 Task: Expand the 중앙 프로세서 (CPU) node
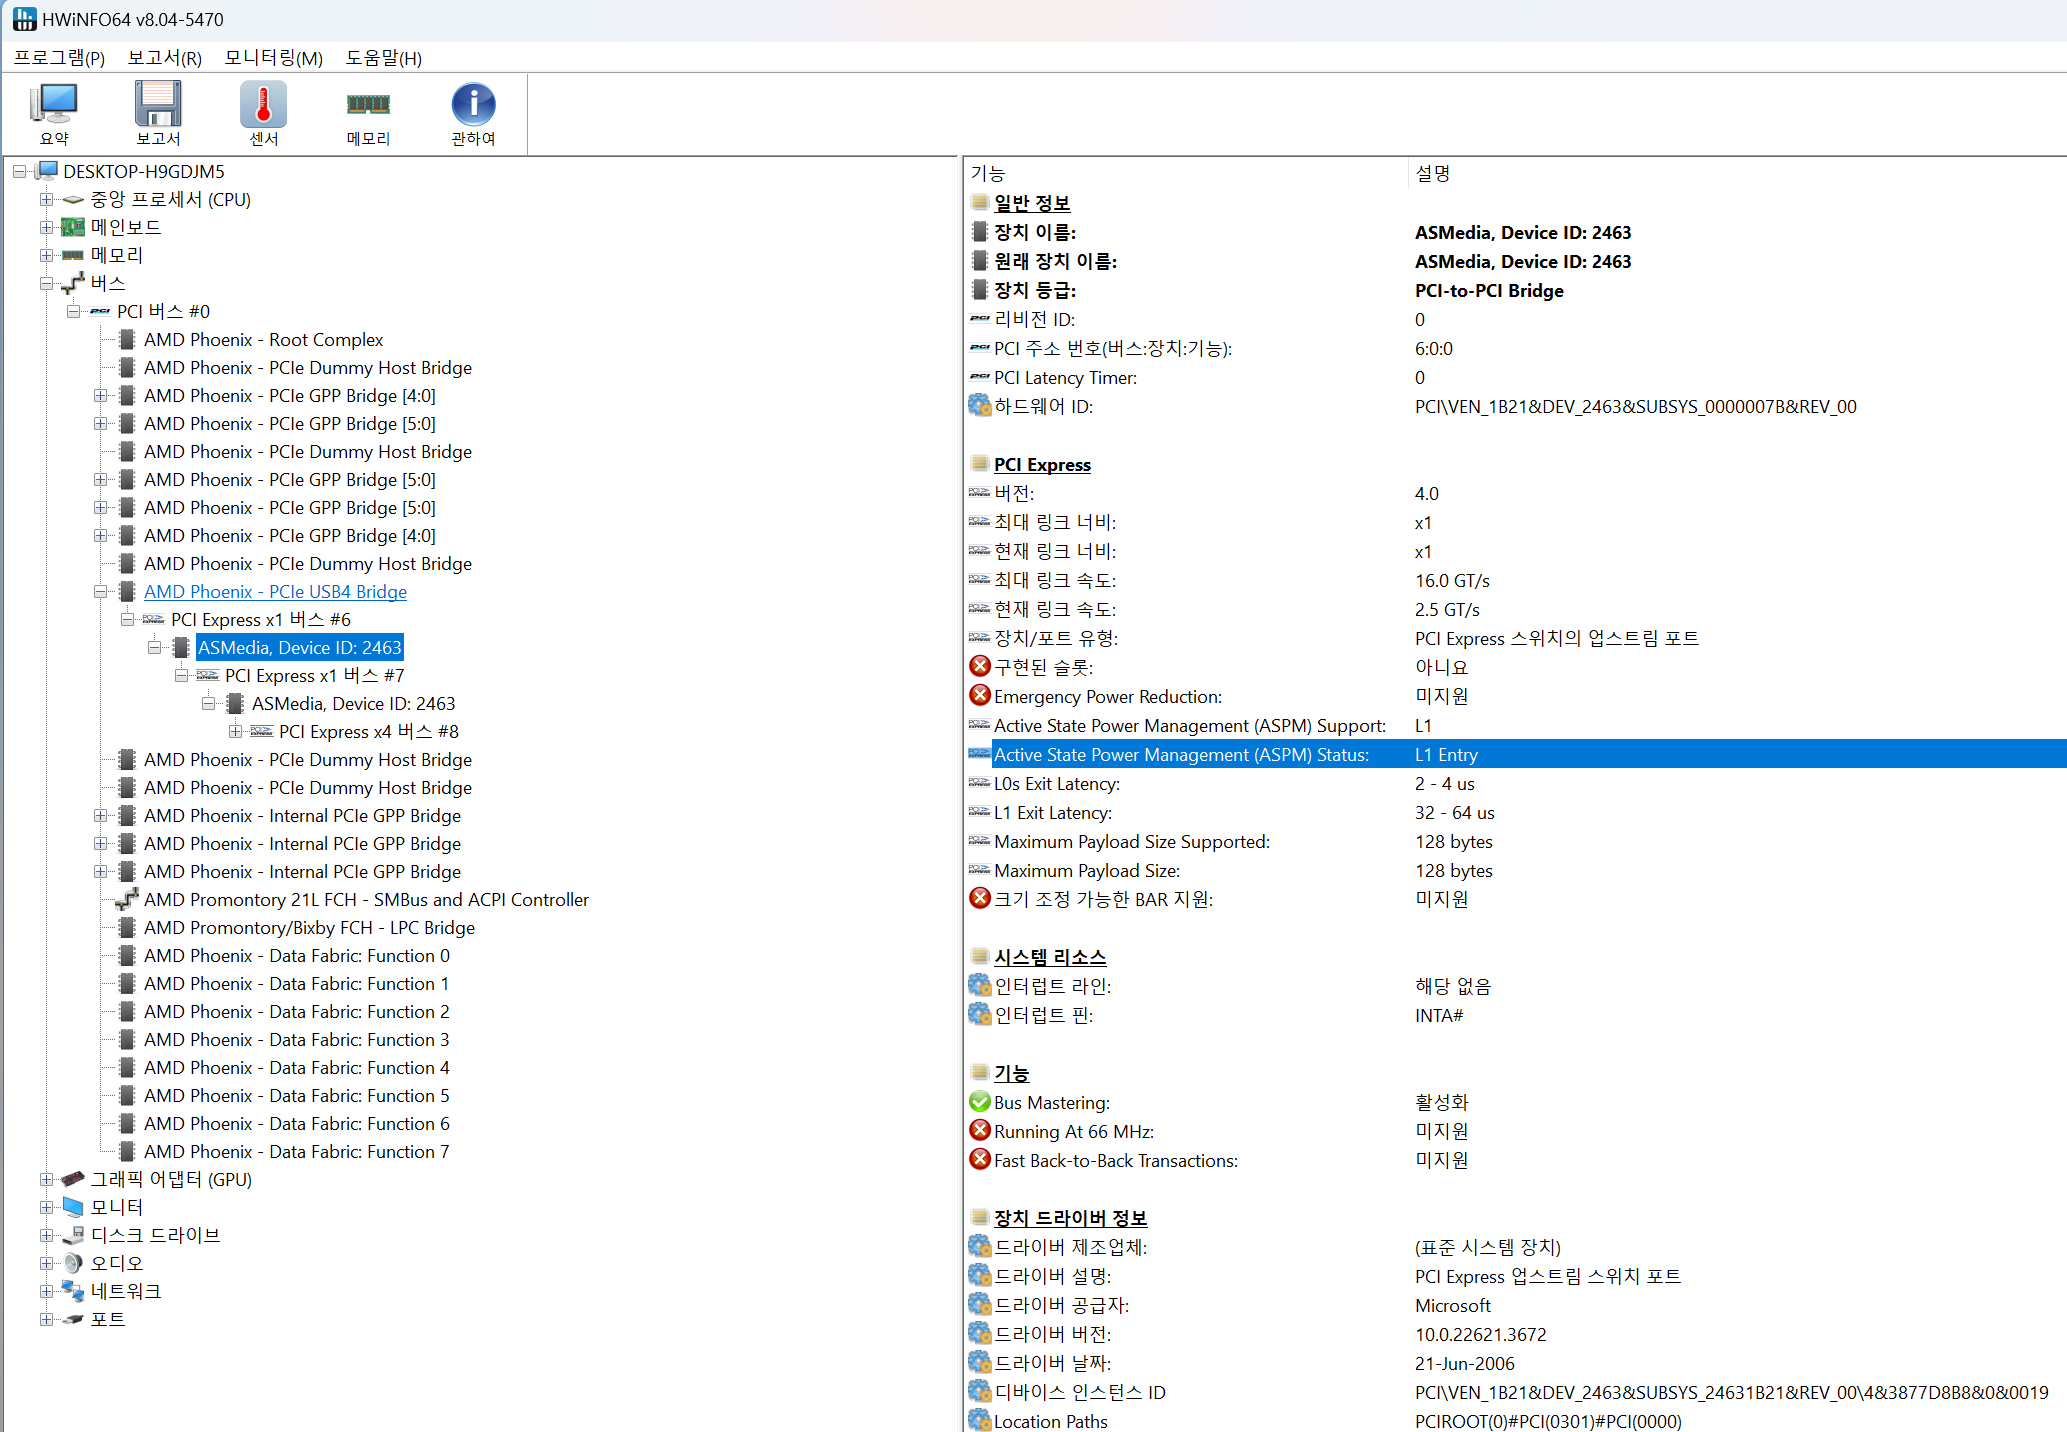click(46, 199)
